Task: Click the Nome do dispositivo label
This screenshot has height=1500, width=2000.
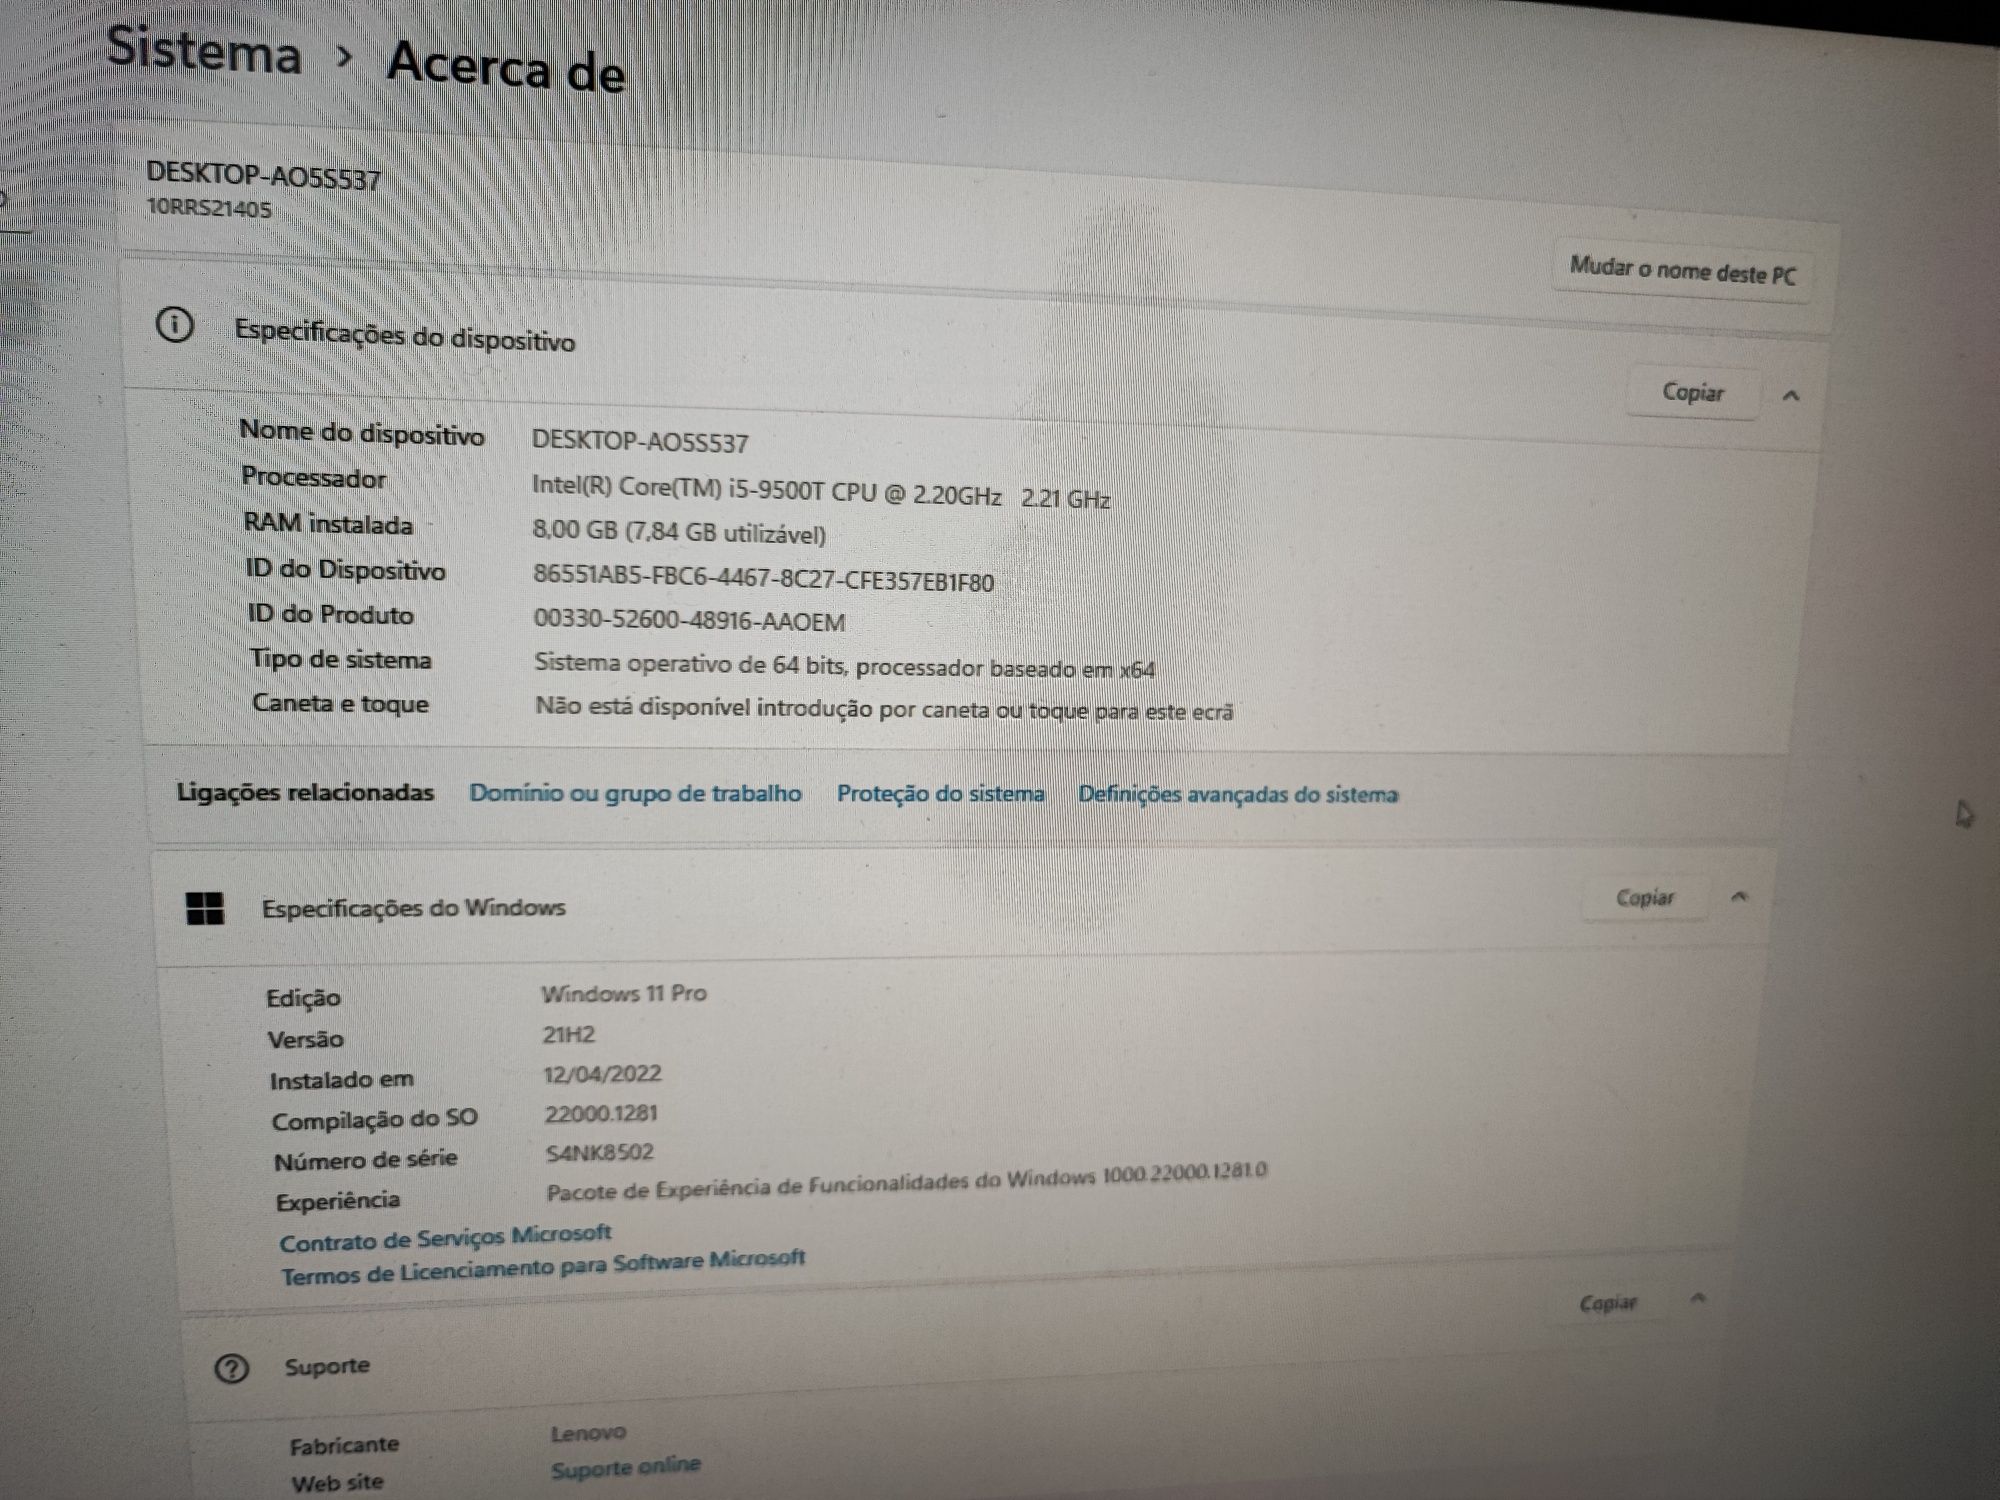Action: click(x=362, y=432)
